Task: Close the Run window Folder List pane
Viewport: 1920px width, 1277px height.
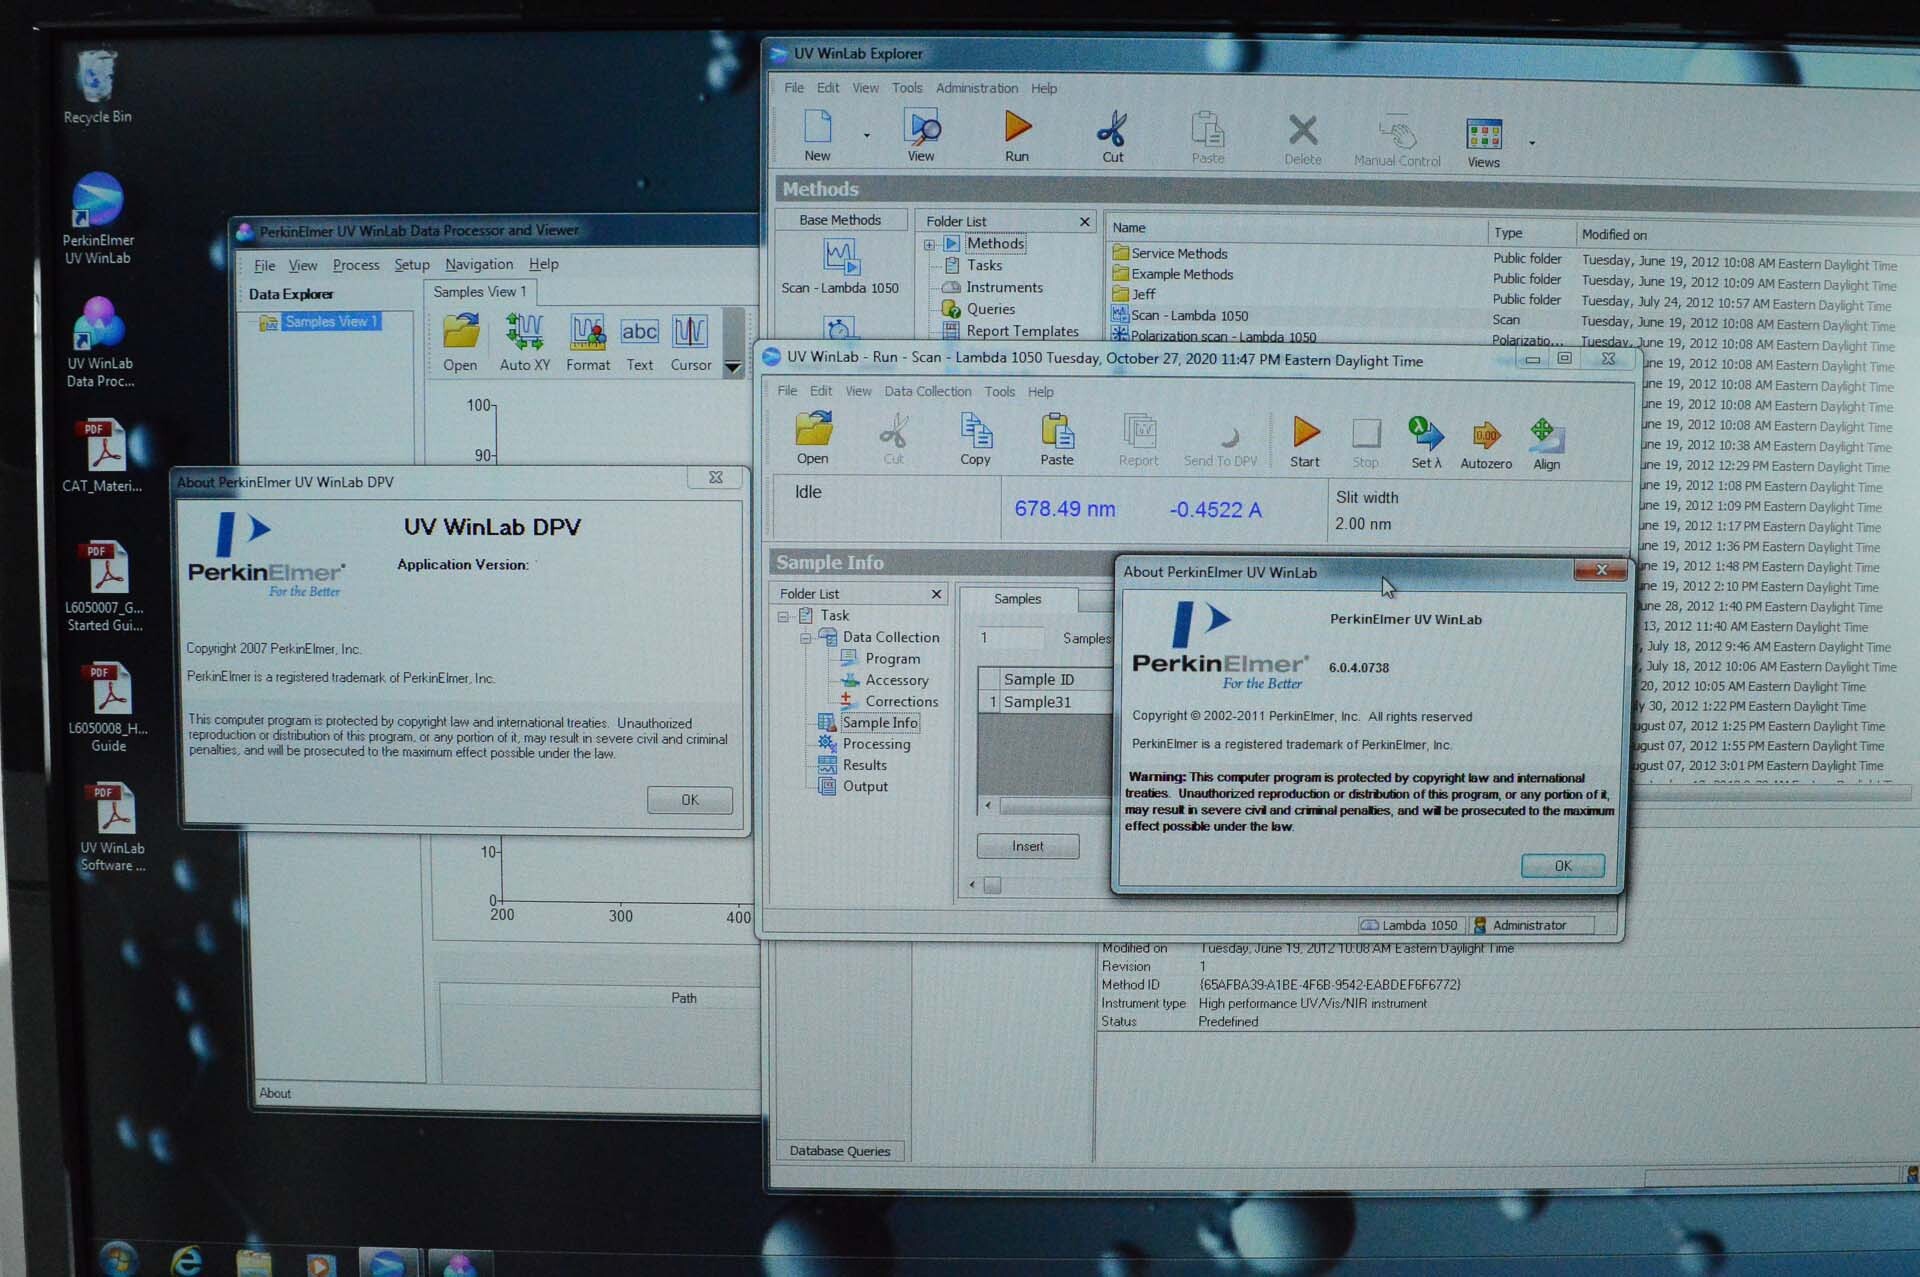Action: pyautogui.click(x=937, y=594)
